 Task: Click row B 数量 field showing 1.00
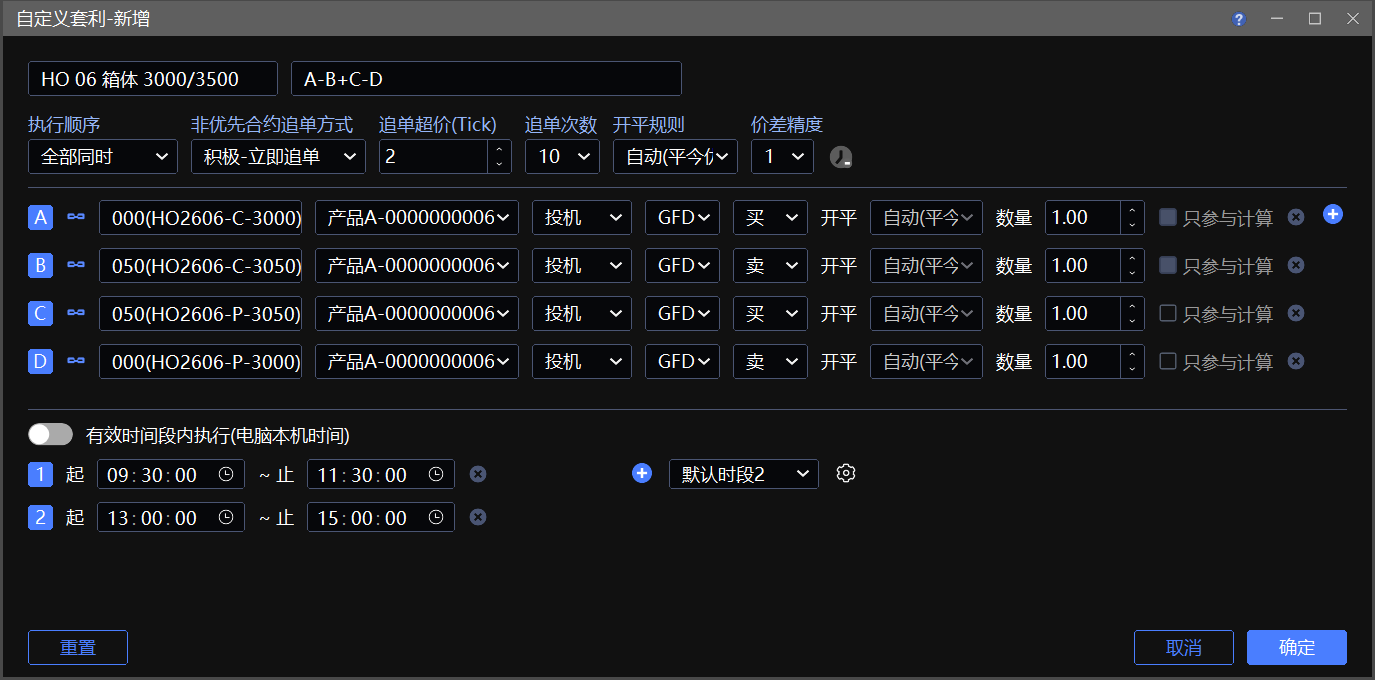(x=1084, y=265)
